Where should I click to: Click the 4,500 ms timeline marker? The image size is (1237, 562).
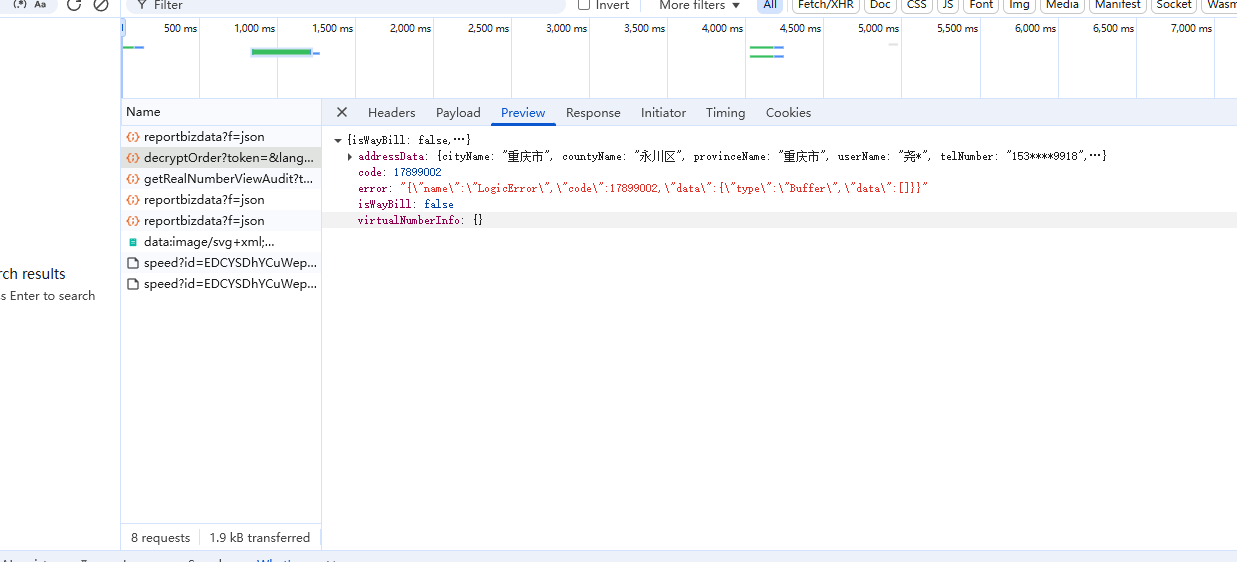[x=799, y=29]
